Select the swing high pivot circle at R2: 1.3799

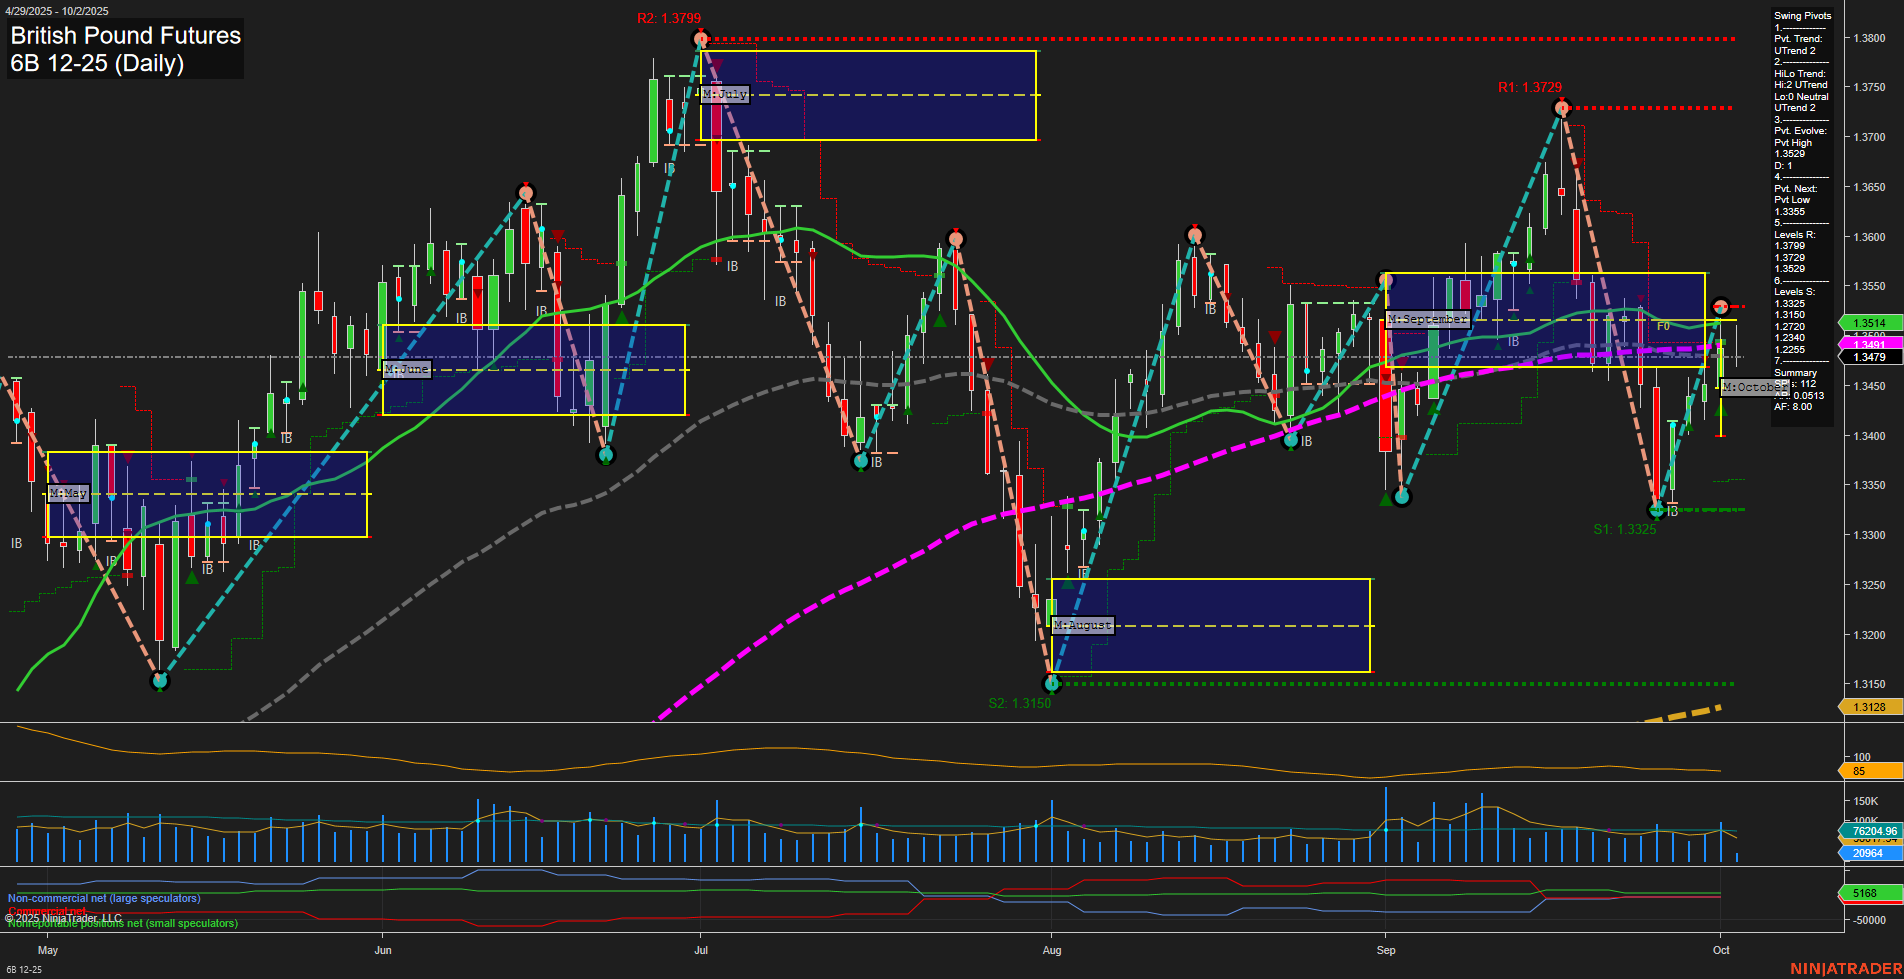(x=699, y=38)
